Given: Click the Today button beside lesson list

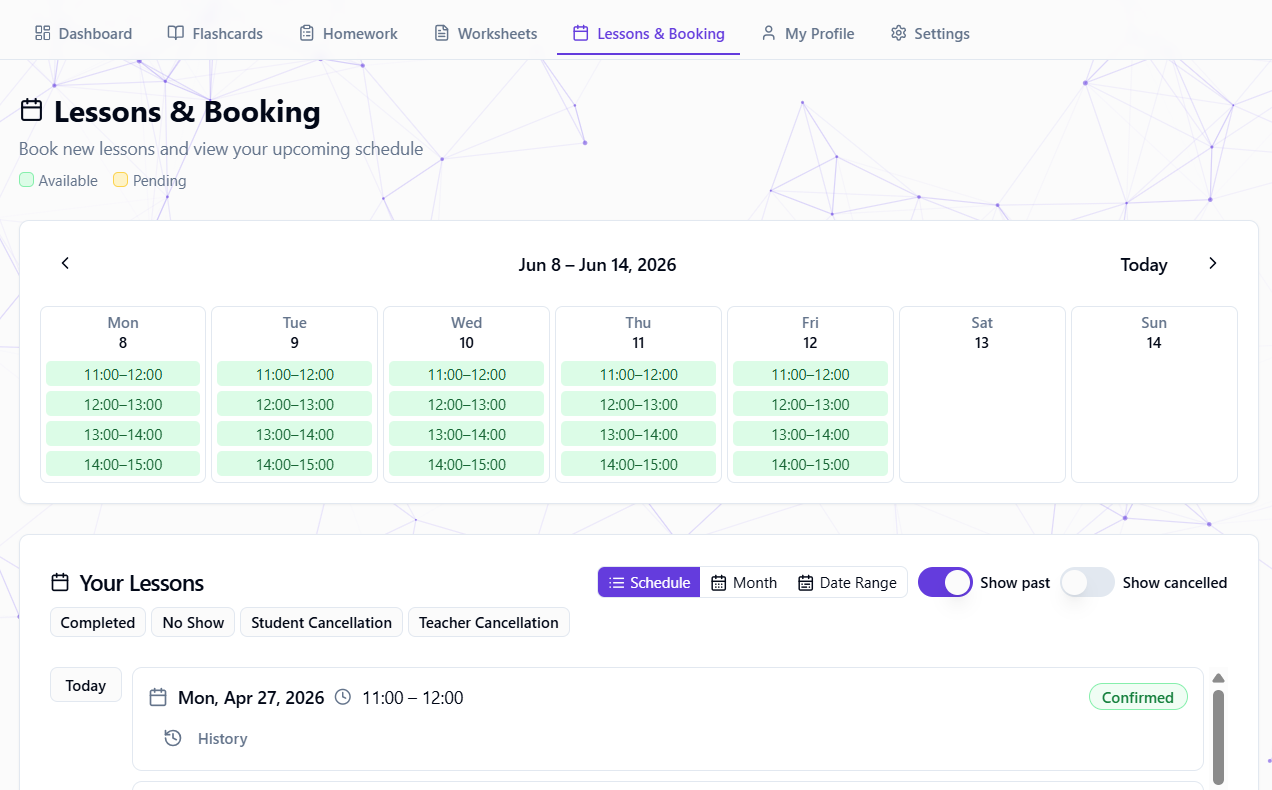Looking at the screenshot, I should [x=86, y=685].
